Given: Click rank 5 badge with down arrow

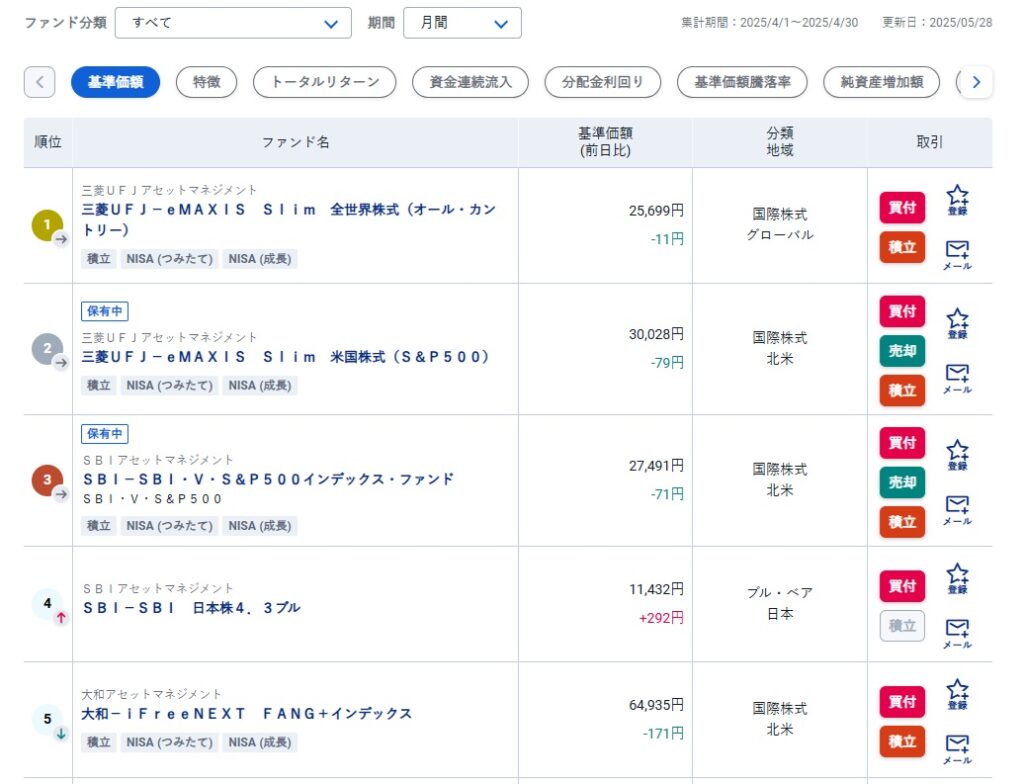Looking at the screenshot, I should click(x=48, y=720).
